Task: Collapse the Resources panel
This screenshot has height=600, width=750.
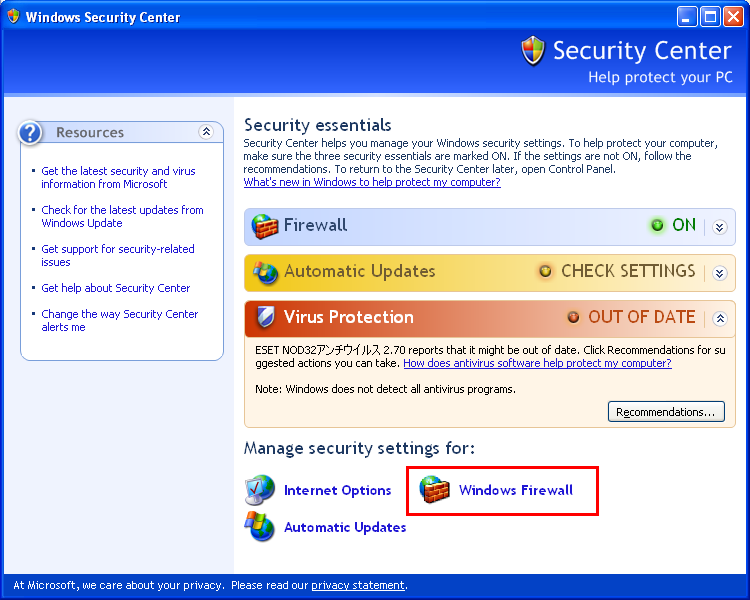Action: click(x=206, y=132)
